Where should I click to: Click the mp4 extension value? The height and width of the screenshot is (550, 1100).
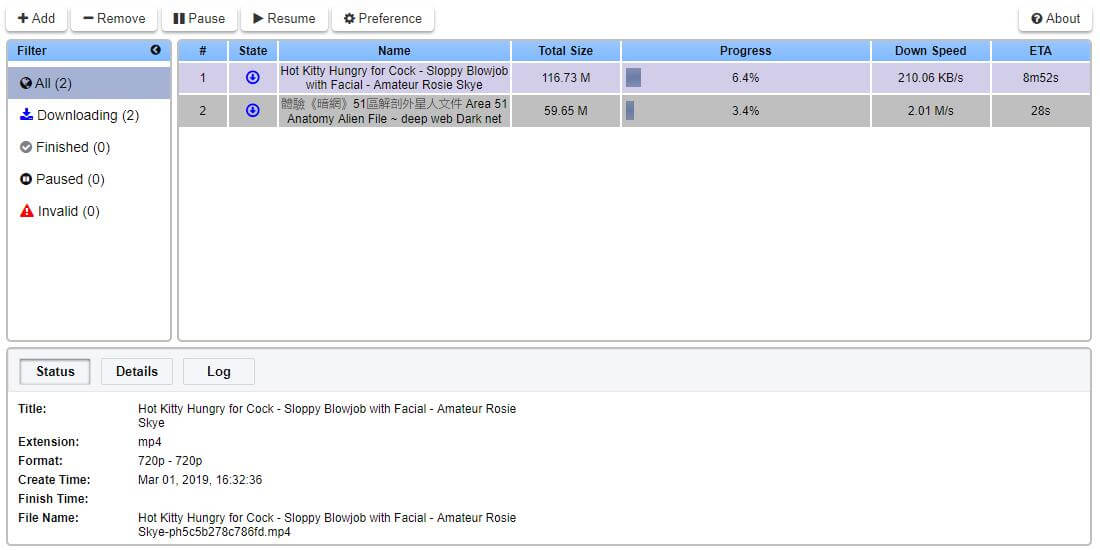[x=150, y=443]
